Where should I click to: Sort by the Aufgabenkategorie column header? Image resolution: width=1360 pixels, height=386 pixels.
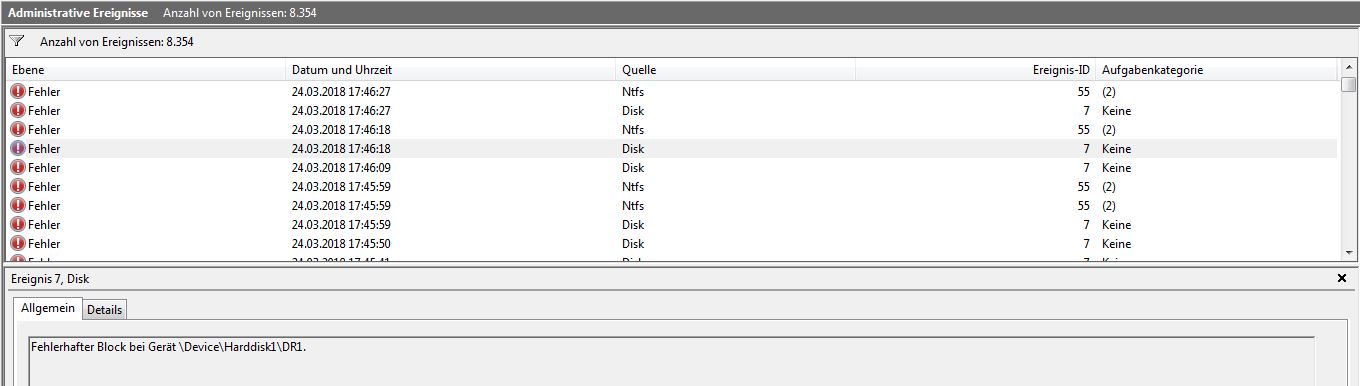(x=1217, y=70)
